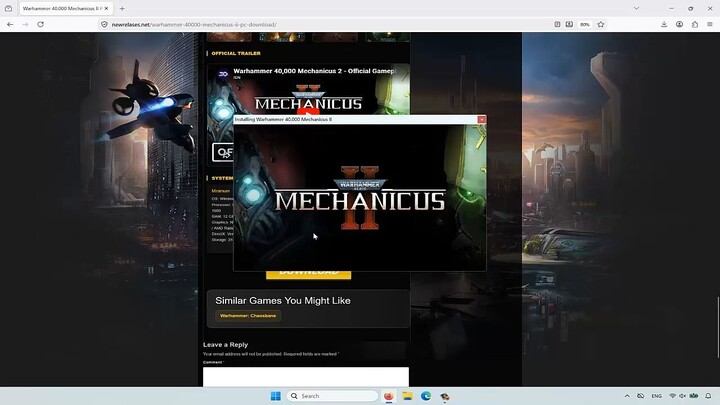Click the Similar Games You Might Like heading

[283, 300]
